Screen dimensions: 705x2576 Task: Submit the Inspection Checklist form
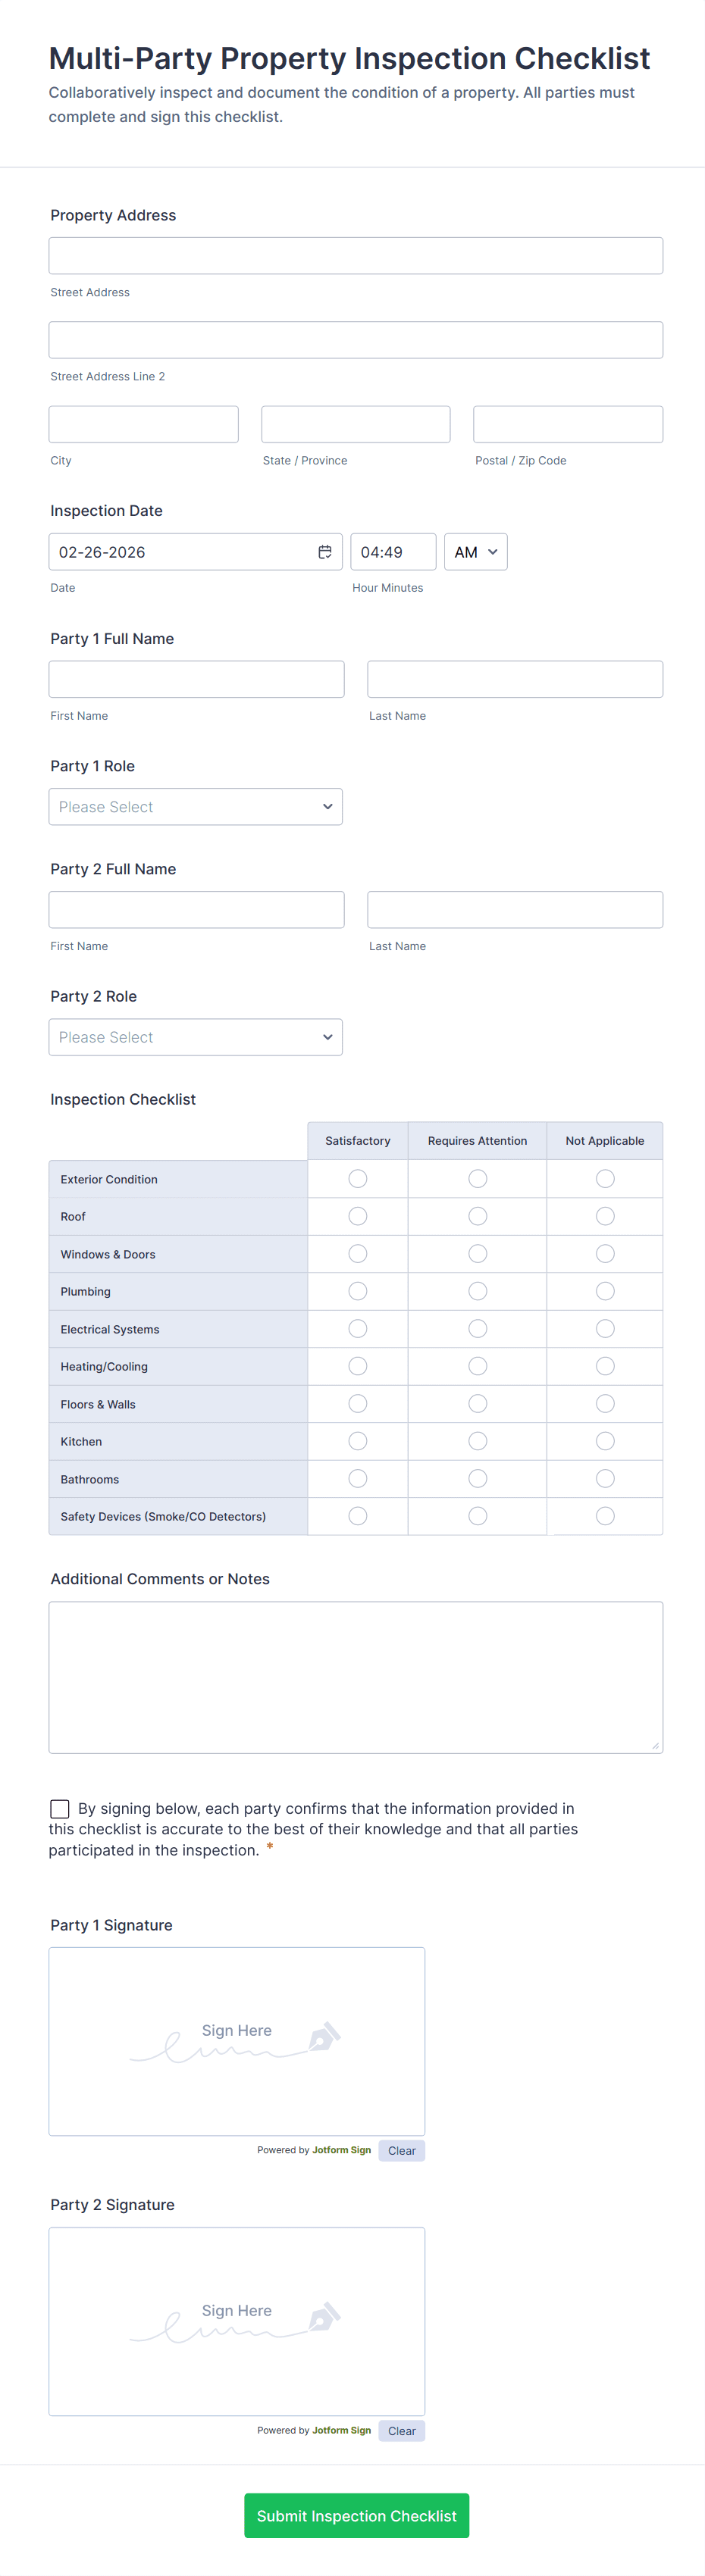pos(356,2515)
